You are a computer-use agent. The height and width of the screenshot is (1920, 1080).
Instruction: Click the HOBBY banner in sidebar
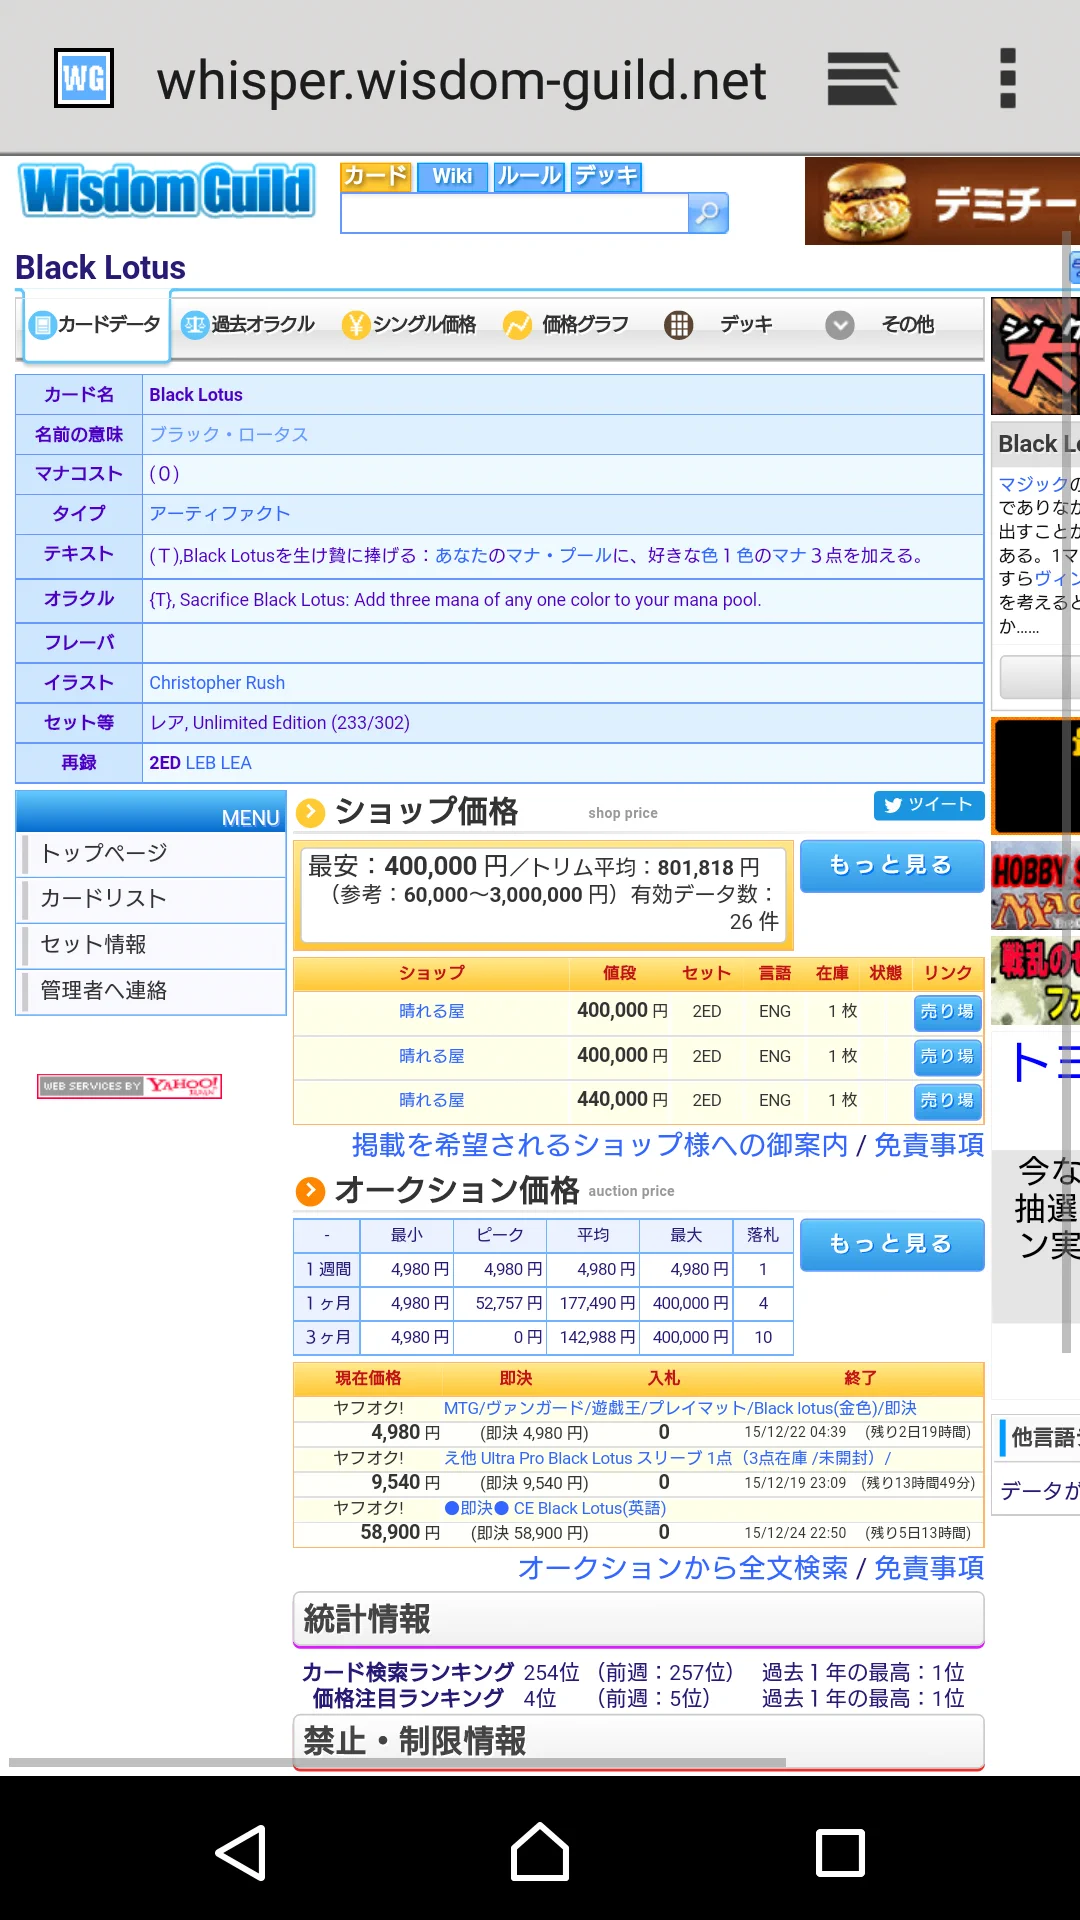[x=1035, y=887]
